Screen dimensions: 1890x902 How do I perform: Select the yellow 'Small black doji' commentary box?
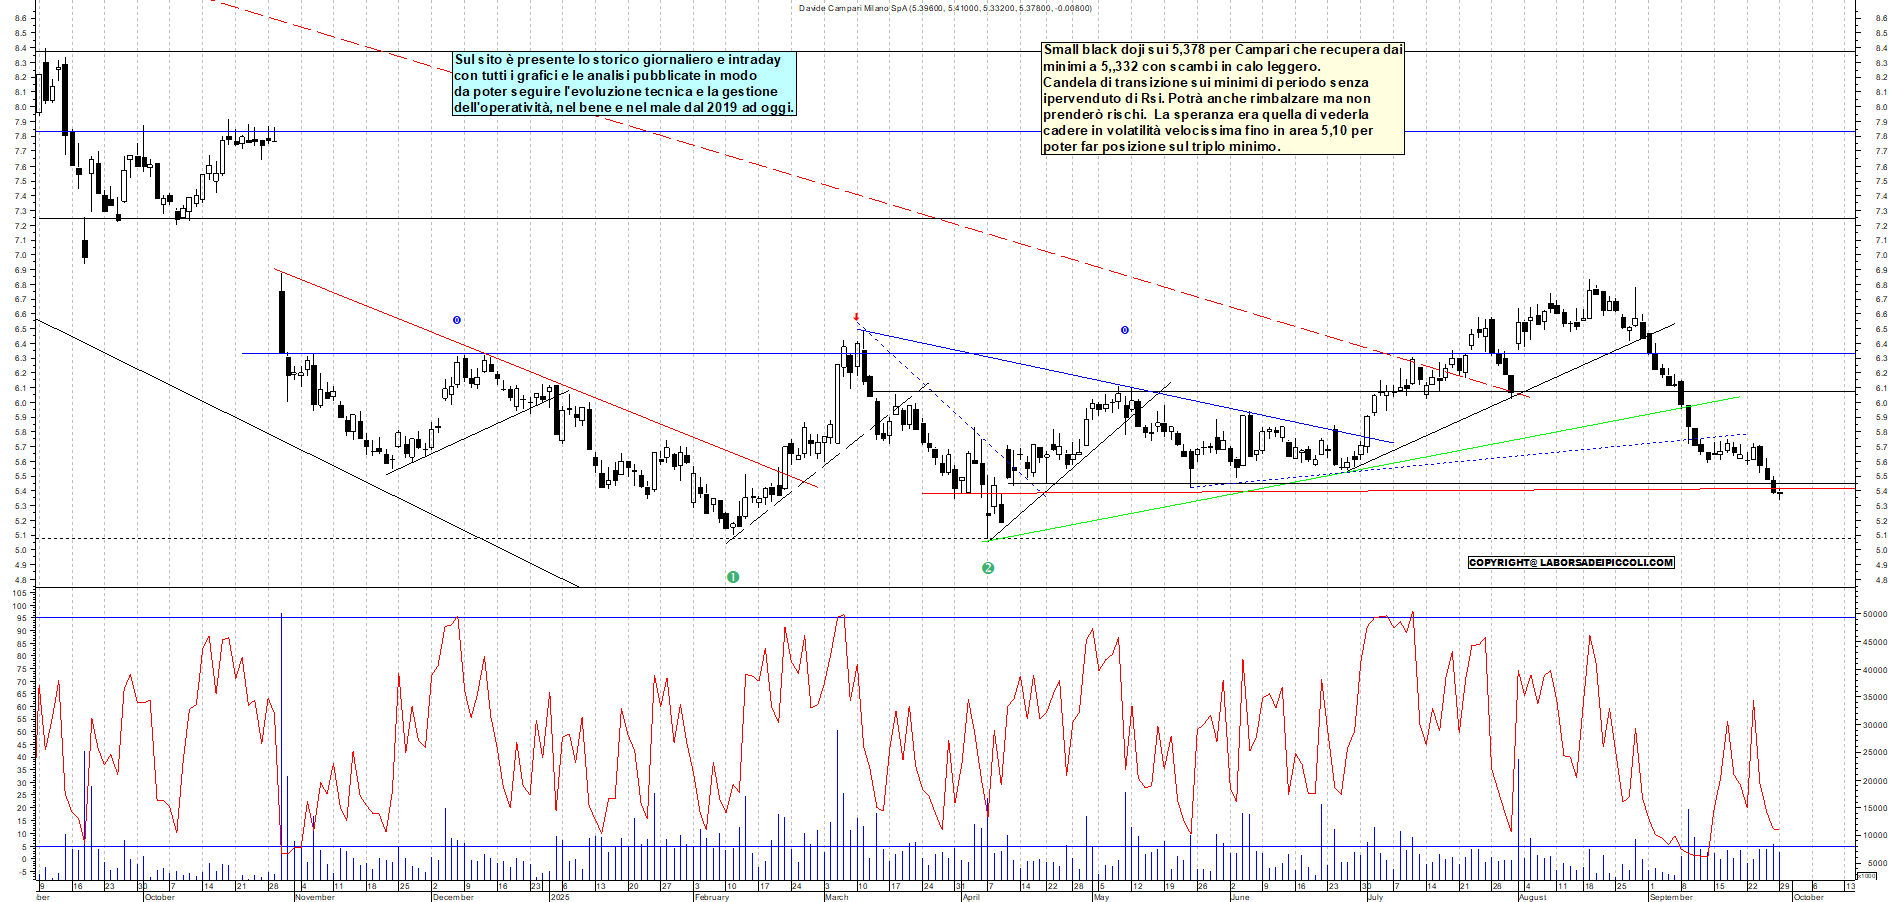pyautogui.click(x=1222, y=98)
